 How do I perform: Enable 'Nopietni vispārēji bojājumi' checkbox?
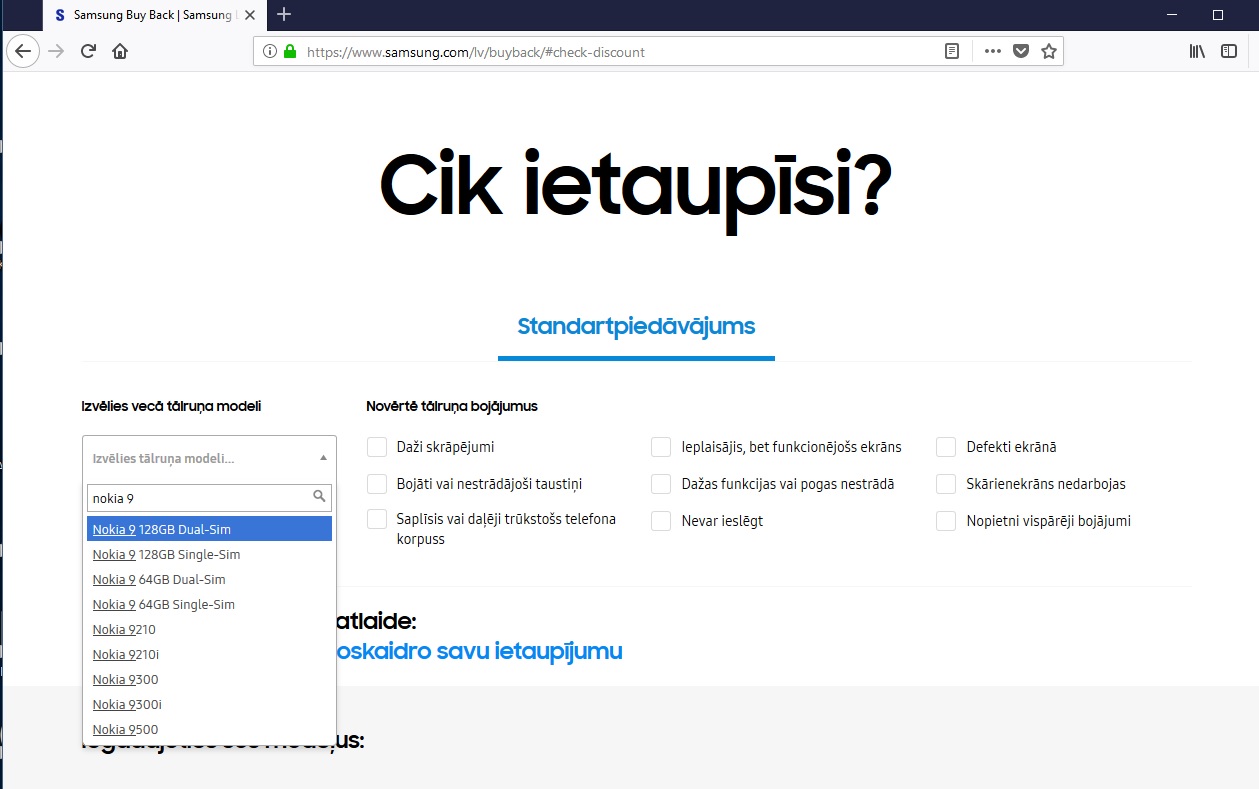click(x=946, y=521)
